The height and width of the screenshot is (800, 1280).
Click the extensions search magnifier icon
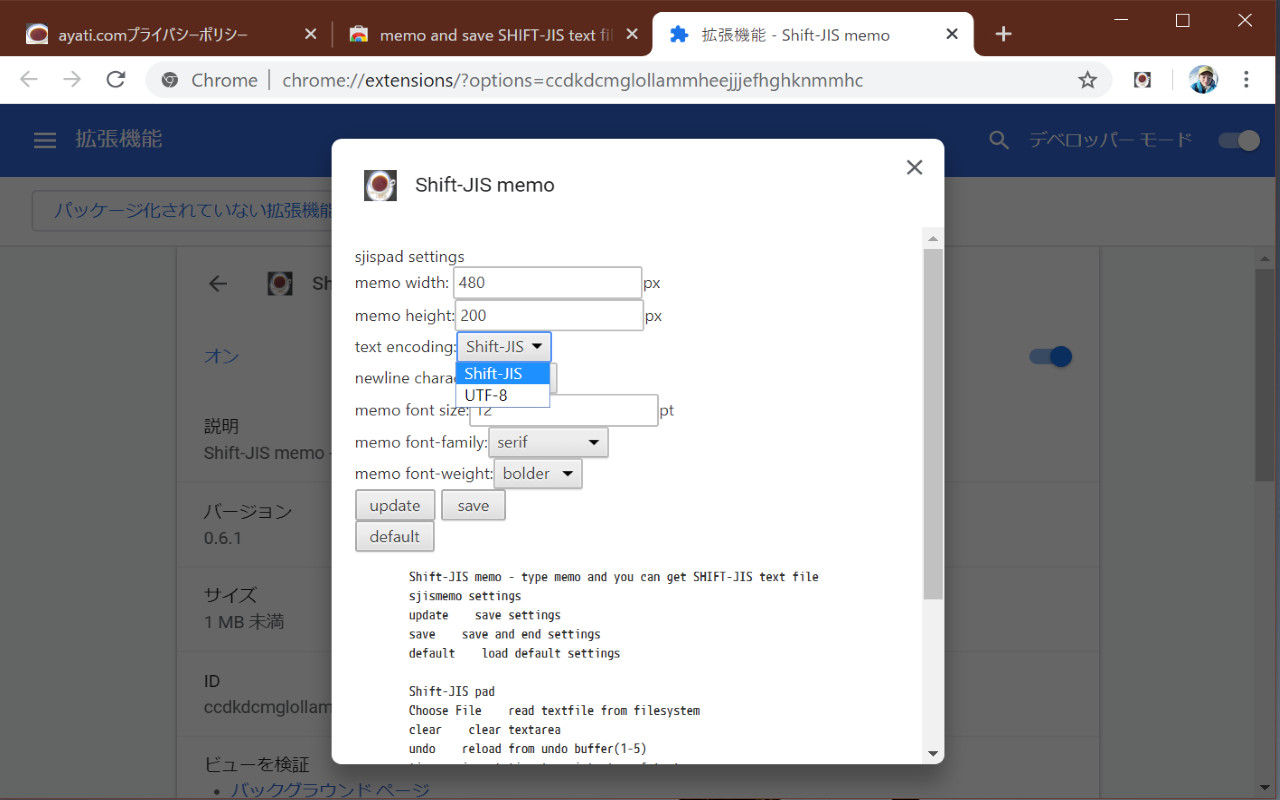[x=999, y=140]
